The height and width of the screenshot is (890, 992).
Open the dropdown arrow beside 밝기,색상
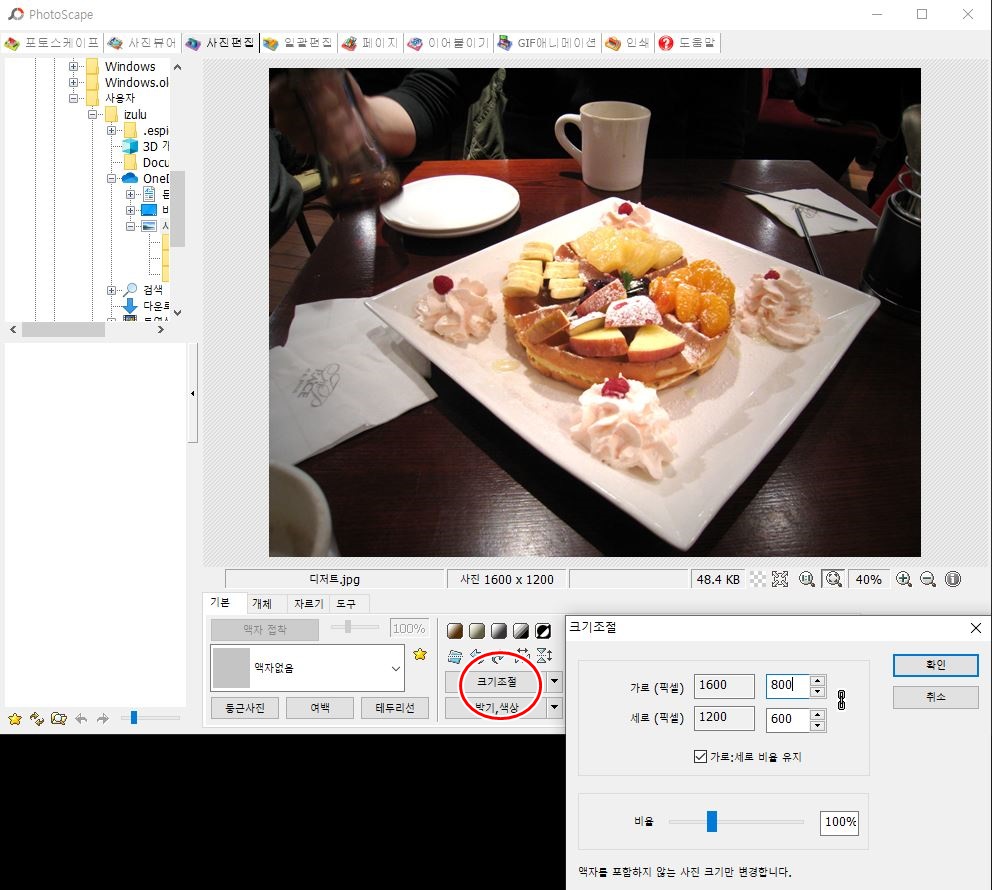point(554,707)
